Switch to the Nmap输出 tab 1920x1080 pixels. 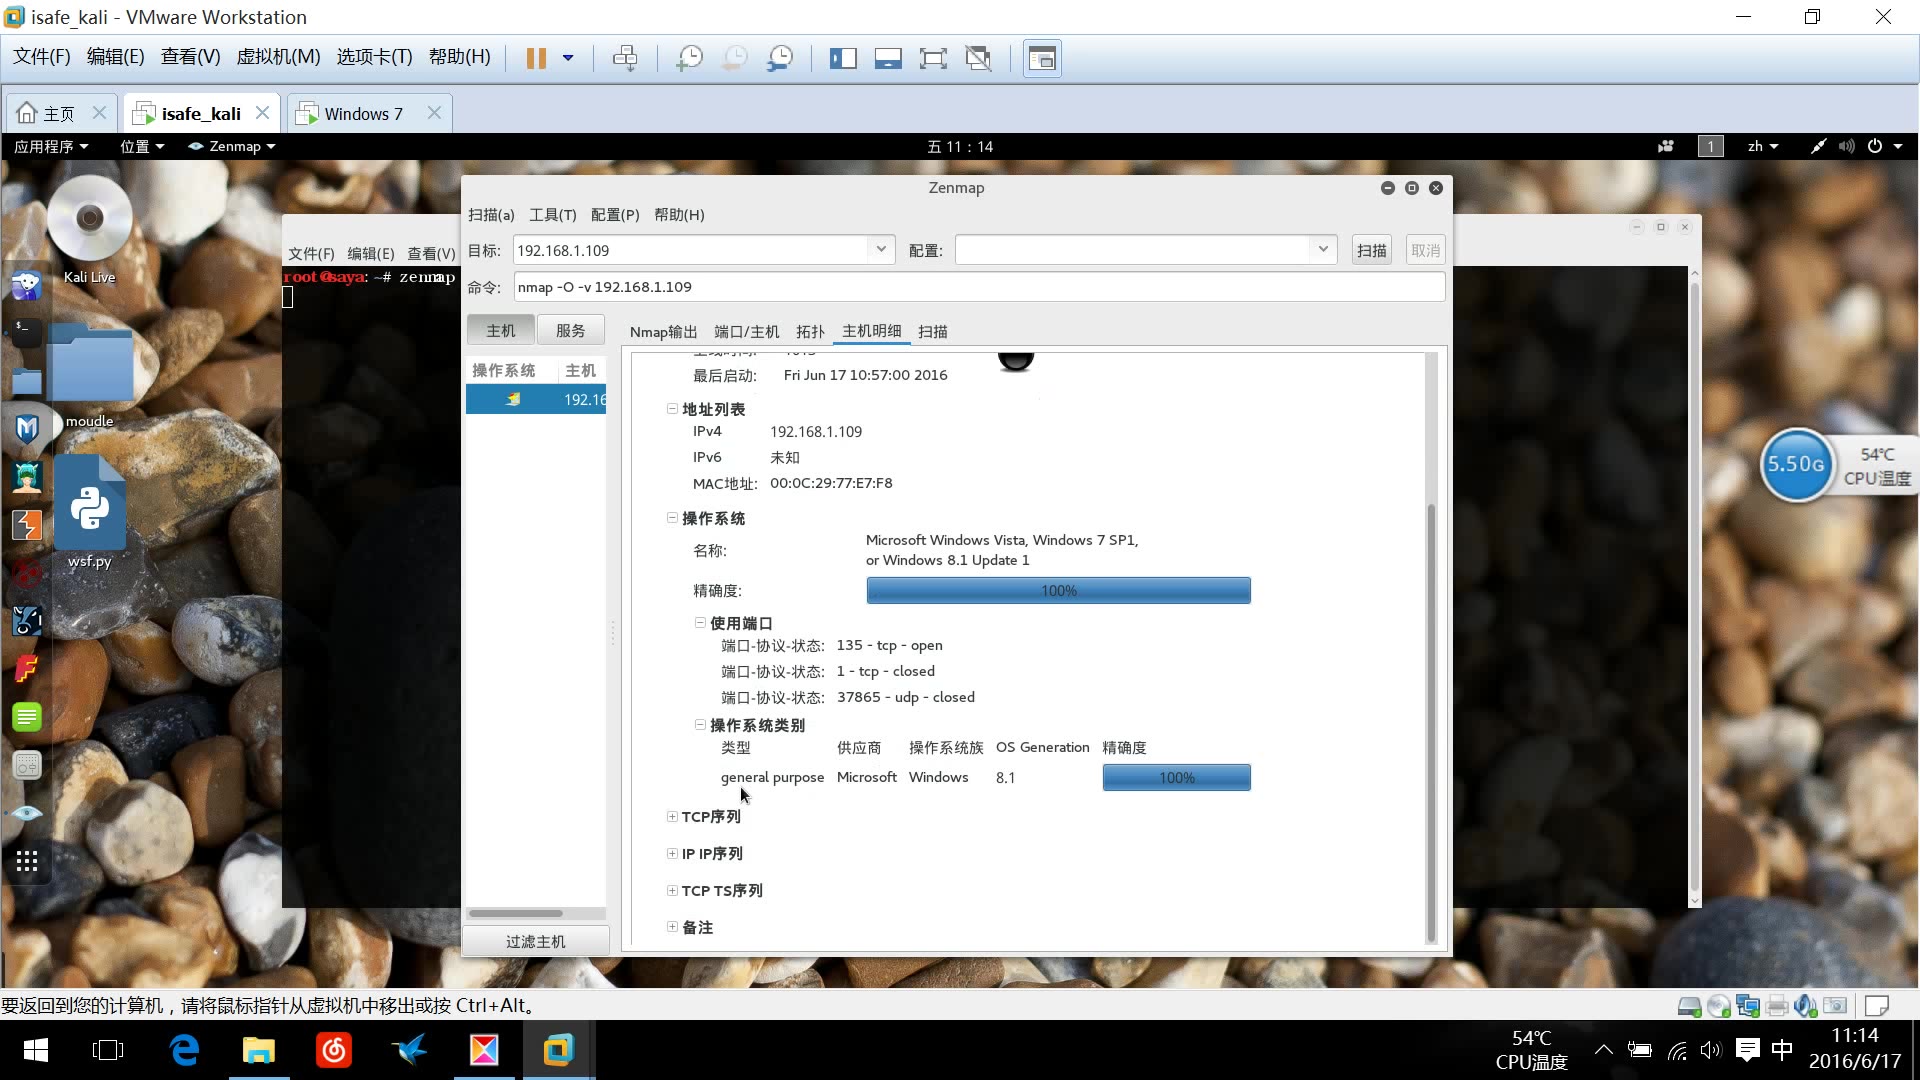click(663, 332)
